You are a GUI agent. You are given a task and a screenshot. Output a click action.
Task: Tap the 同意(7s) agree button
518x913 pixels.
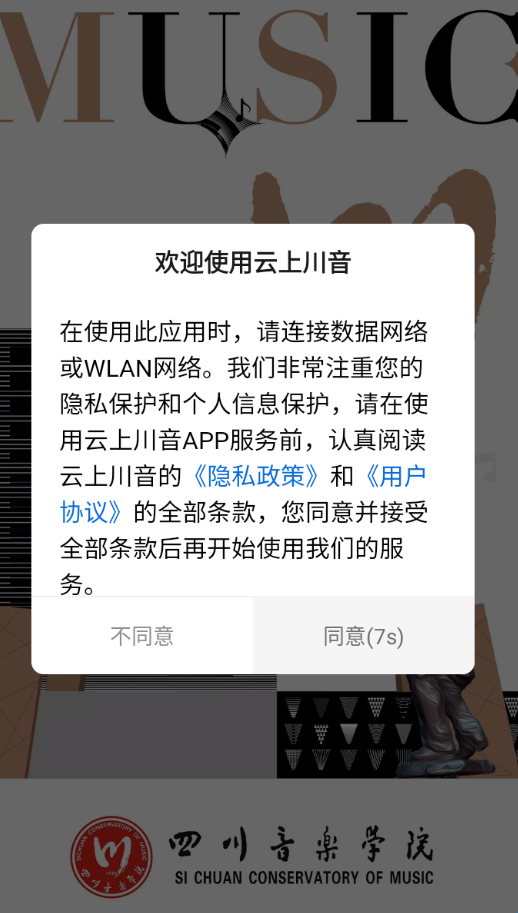pyautogui.click(x=364, y=636)
